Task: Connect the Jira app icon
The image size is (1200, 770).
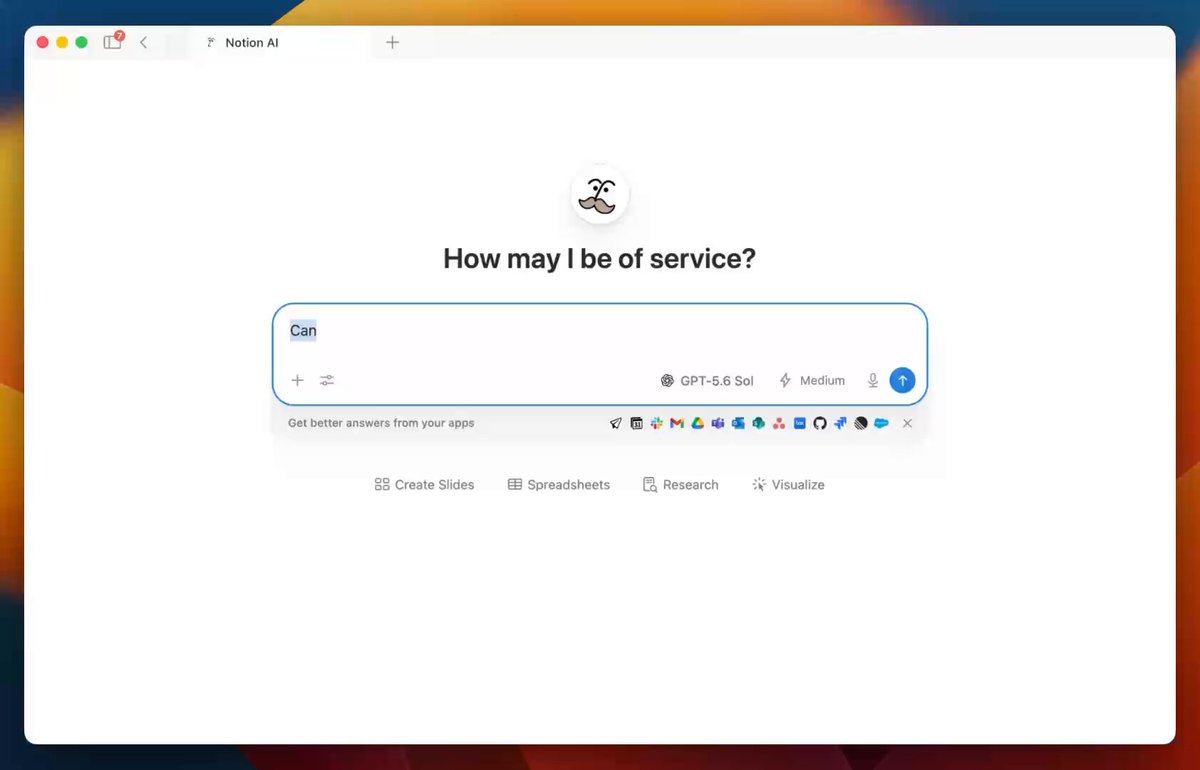Action: pyautogui.click(x=840, y=423)
